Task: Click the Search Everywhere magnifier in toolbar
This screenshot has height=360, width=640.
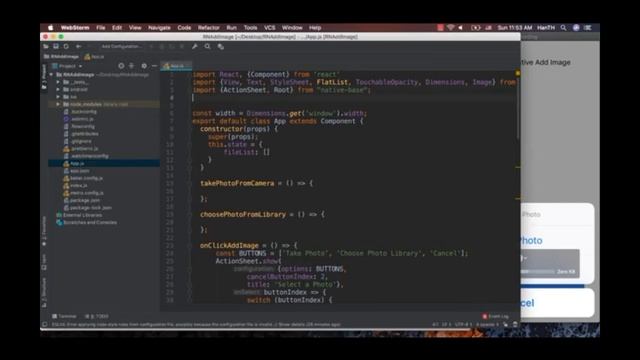Action: 207,47
